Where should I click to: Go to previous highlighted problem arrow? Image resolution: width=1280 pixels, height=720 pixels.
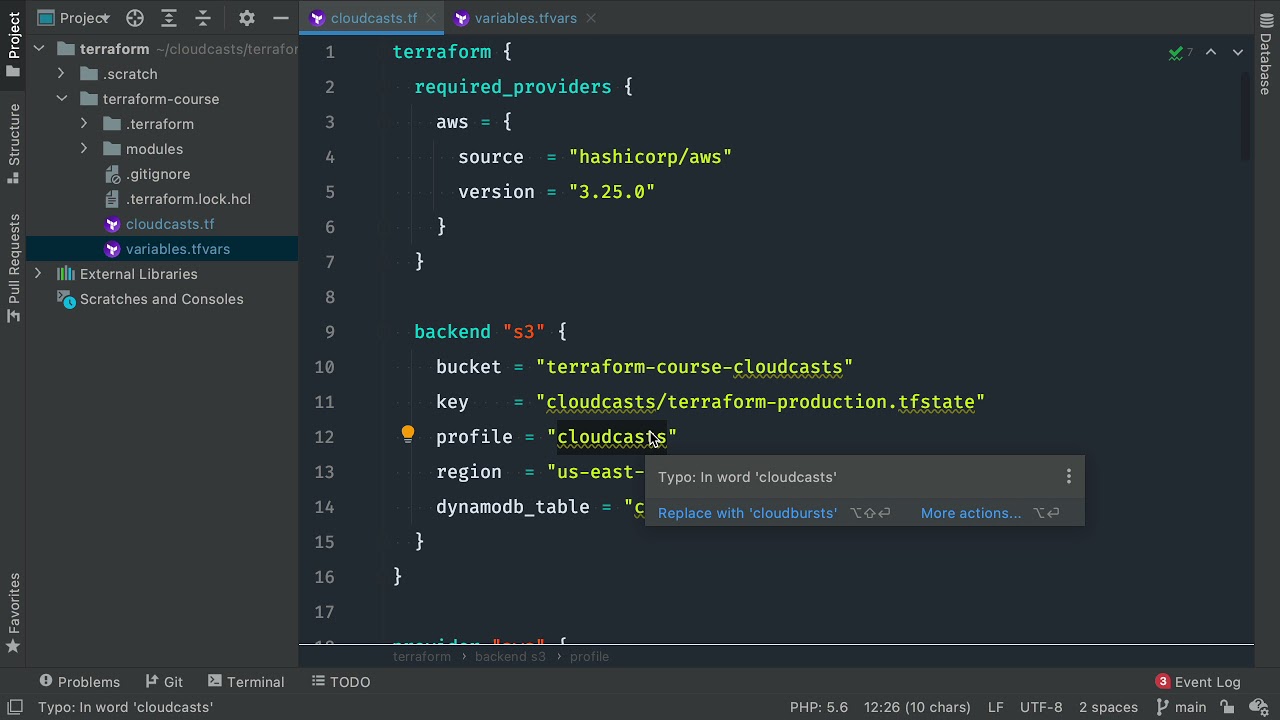coord(1211,52)
